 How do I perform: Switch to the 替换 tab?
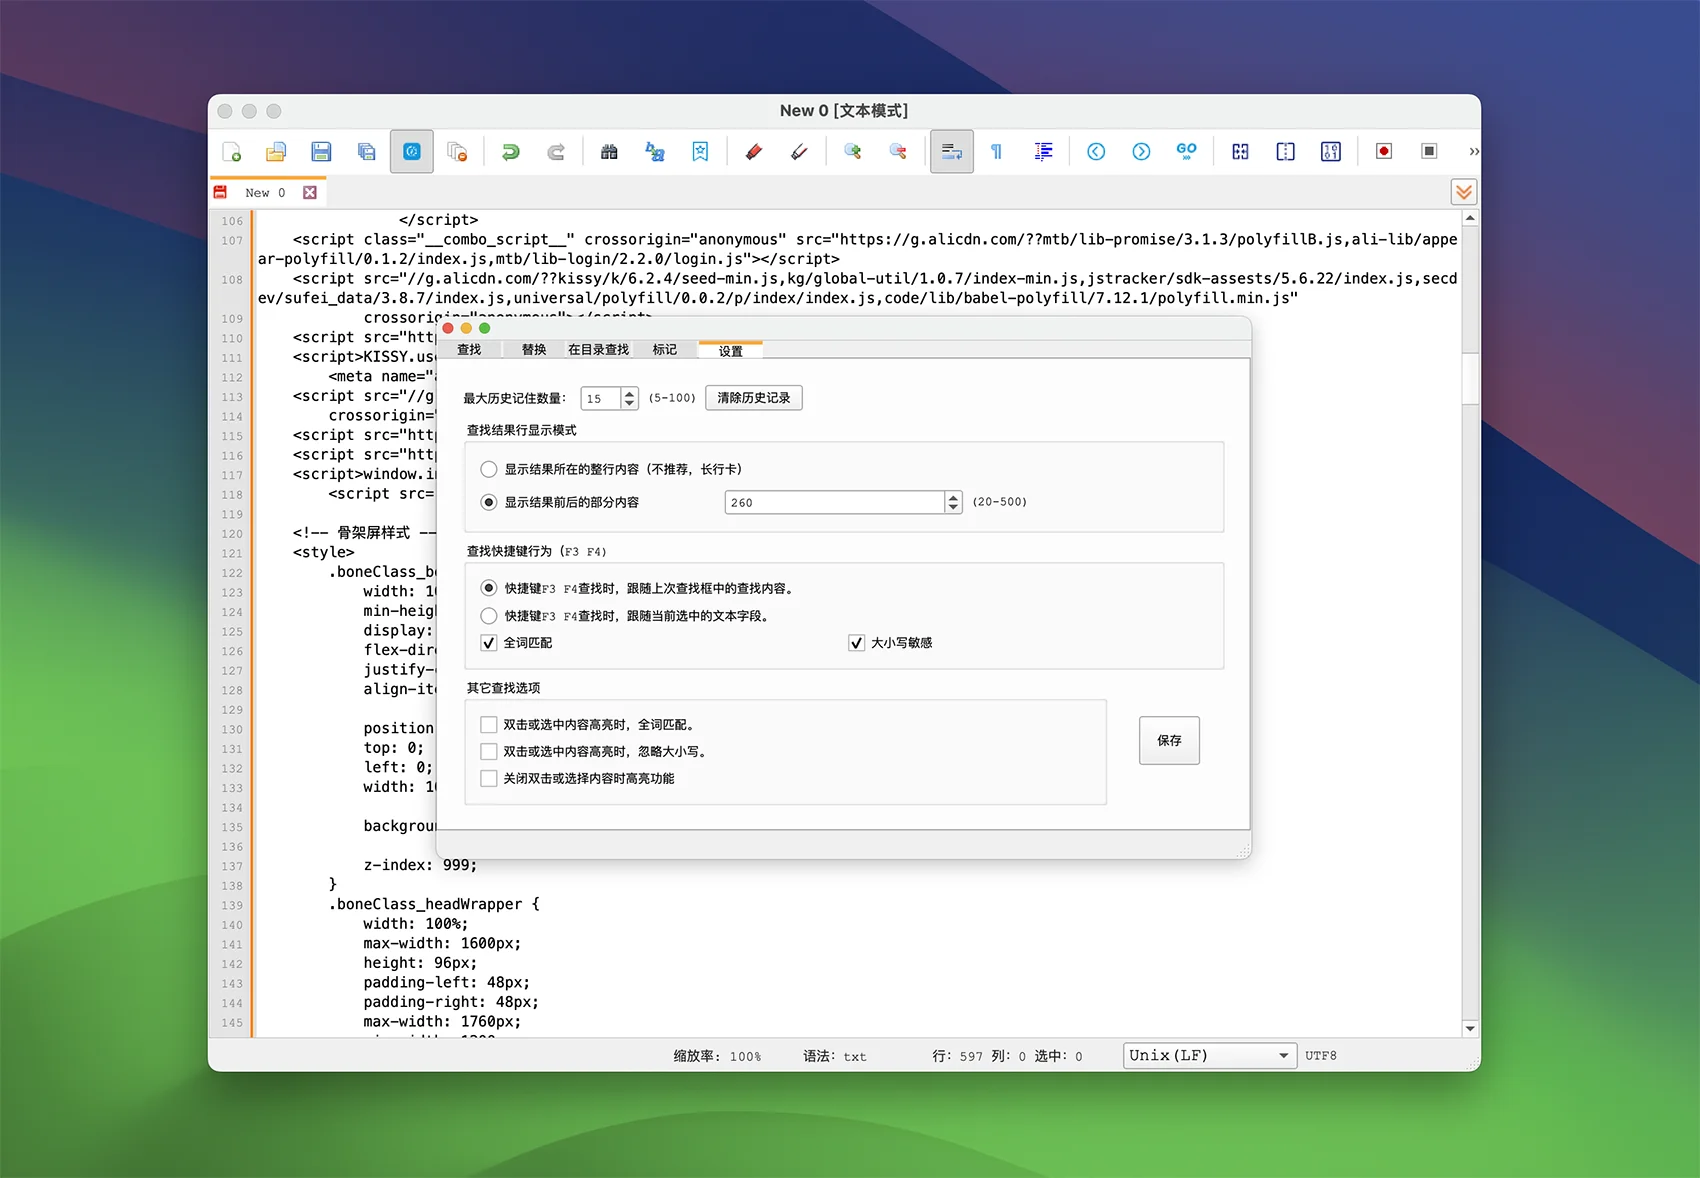(x=534, y=350)
